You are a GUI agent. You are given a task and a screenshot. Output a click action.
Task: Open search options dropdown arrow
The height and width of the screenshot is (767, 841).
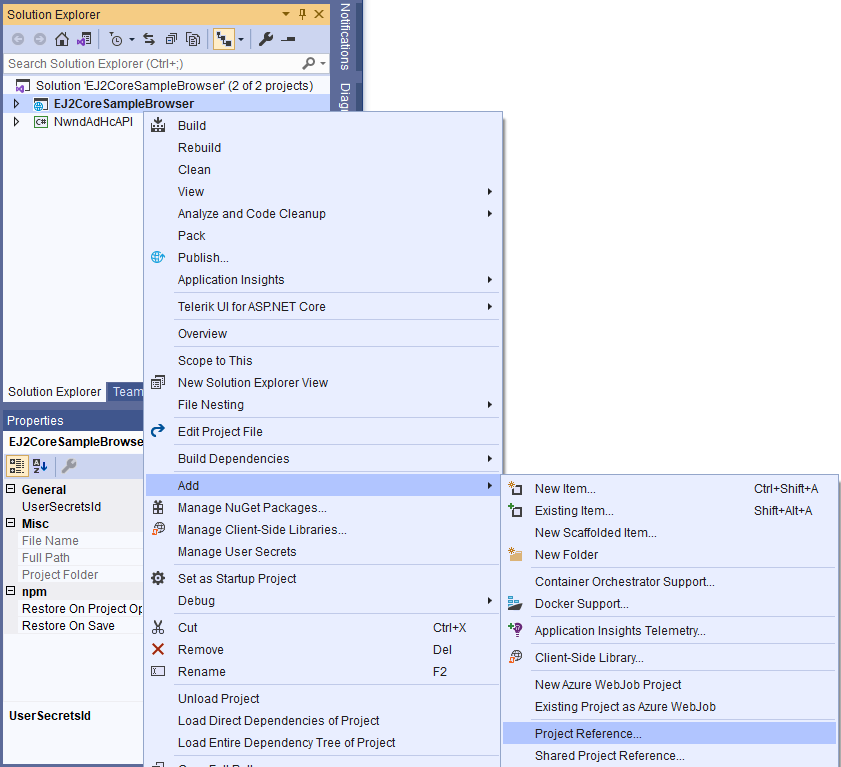(x=322, y=63)
